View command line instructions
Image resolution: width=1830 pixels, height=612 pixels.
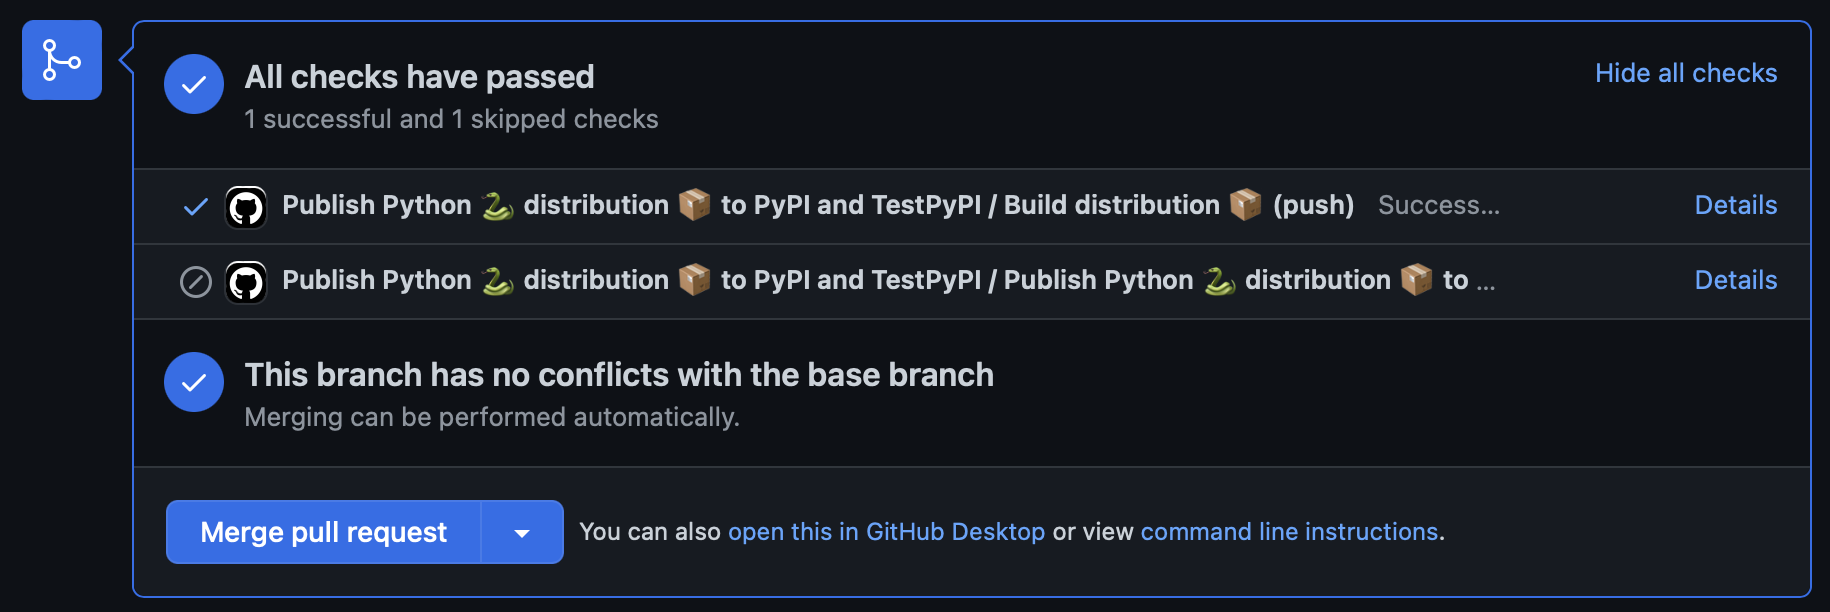pyautogui.click(x=1289, y=532)
